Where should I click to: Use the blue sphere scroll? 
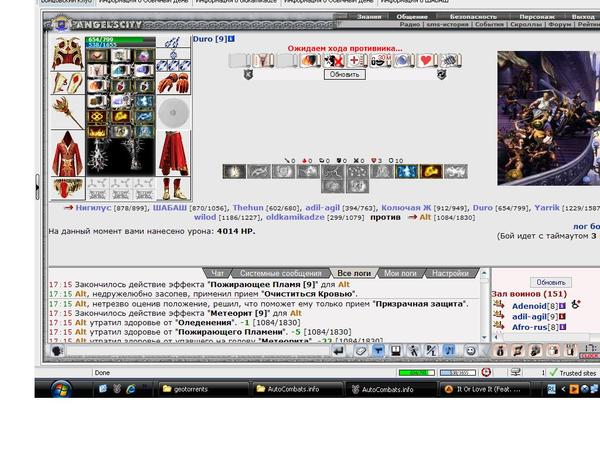click(403, 60)
